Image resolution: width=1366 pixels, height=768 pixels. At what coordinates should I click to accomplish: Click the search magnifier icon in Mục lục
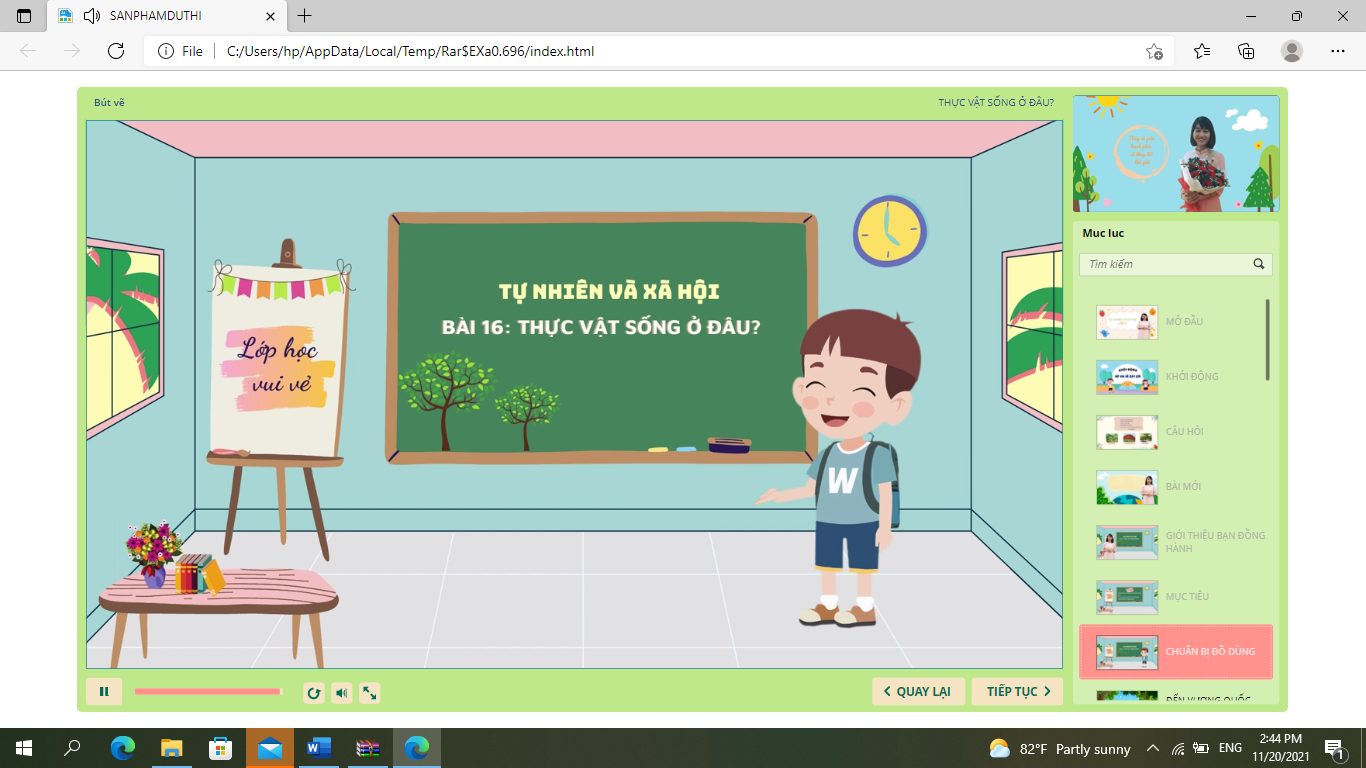tap(1259, 264)
